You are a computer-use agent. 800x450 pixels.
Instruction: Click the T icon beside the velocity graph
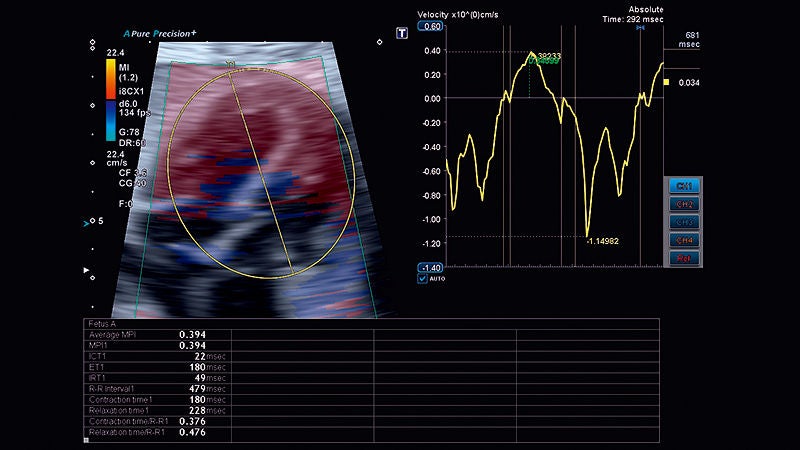402,33
